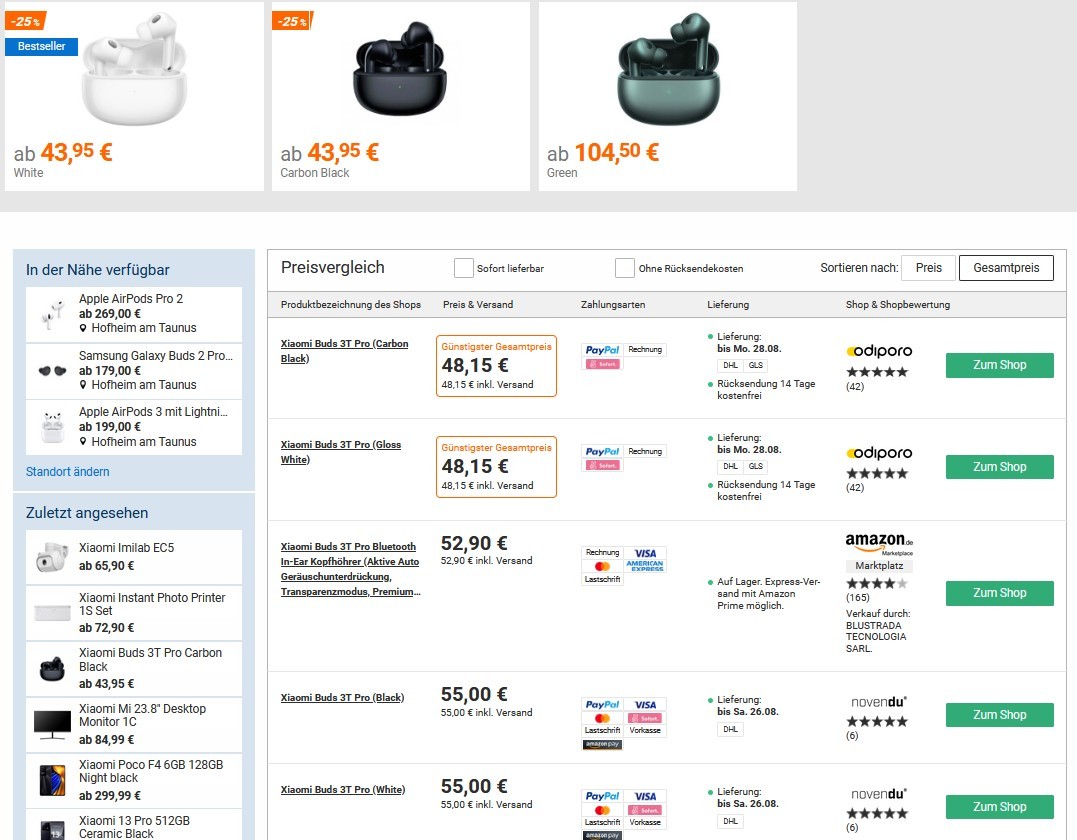
Task: Open nearby Apple AirPods Pro 2 listing
Action: [x=134, y=314]
